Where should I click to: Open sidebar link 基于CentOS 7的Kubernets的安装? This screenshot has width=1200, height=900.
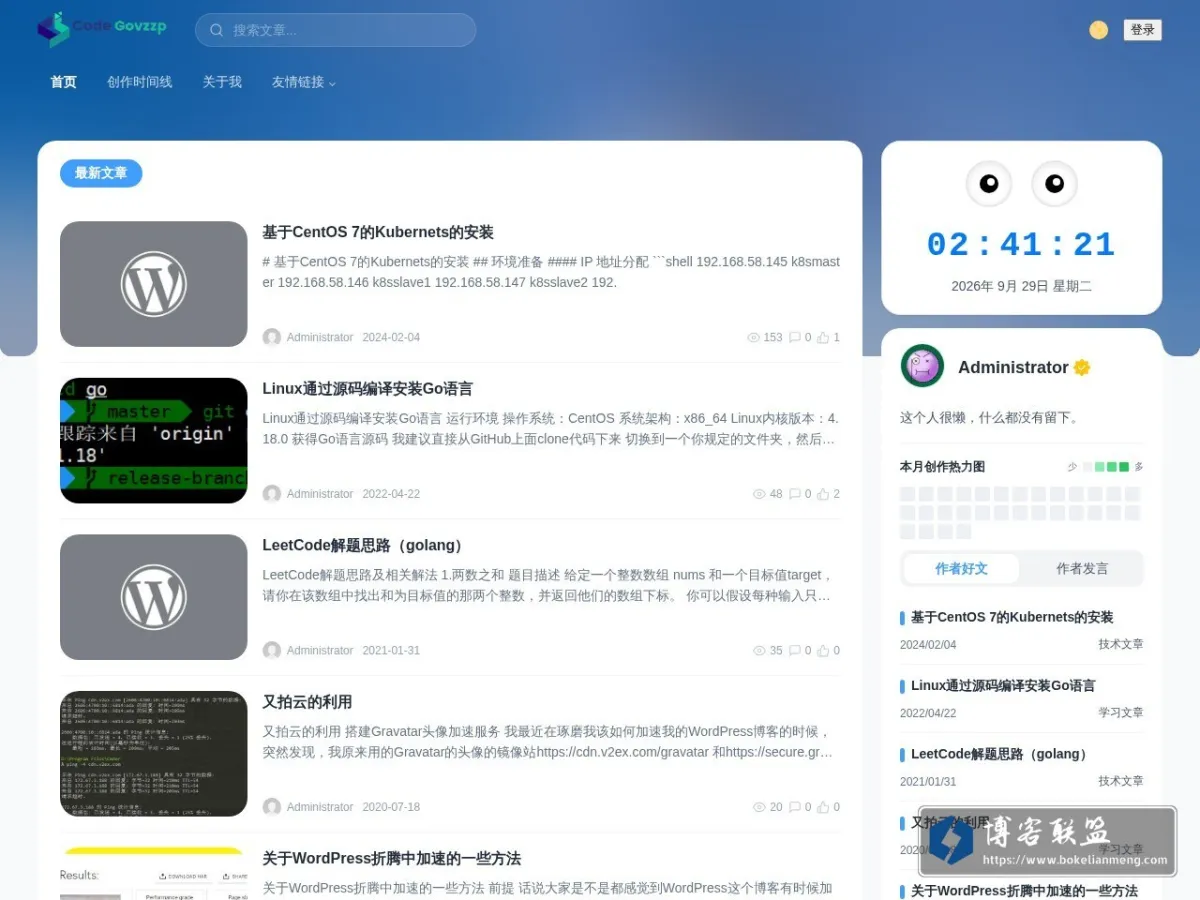pos(1011,617)
